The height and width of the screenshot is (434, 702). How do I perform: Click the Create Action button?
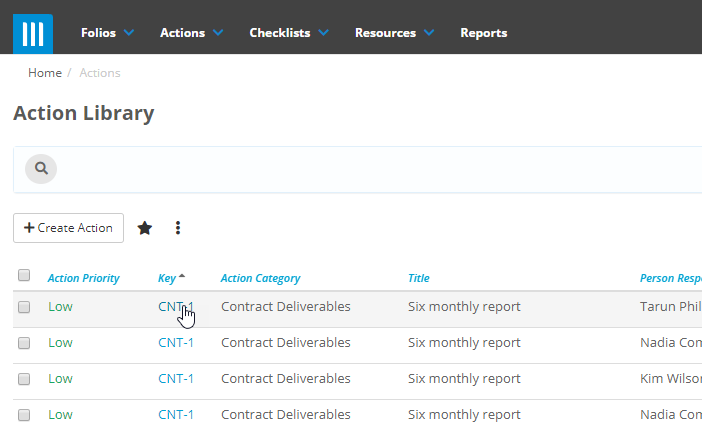click(x=68, y=228)
